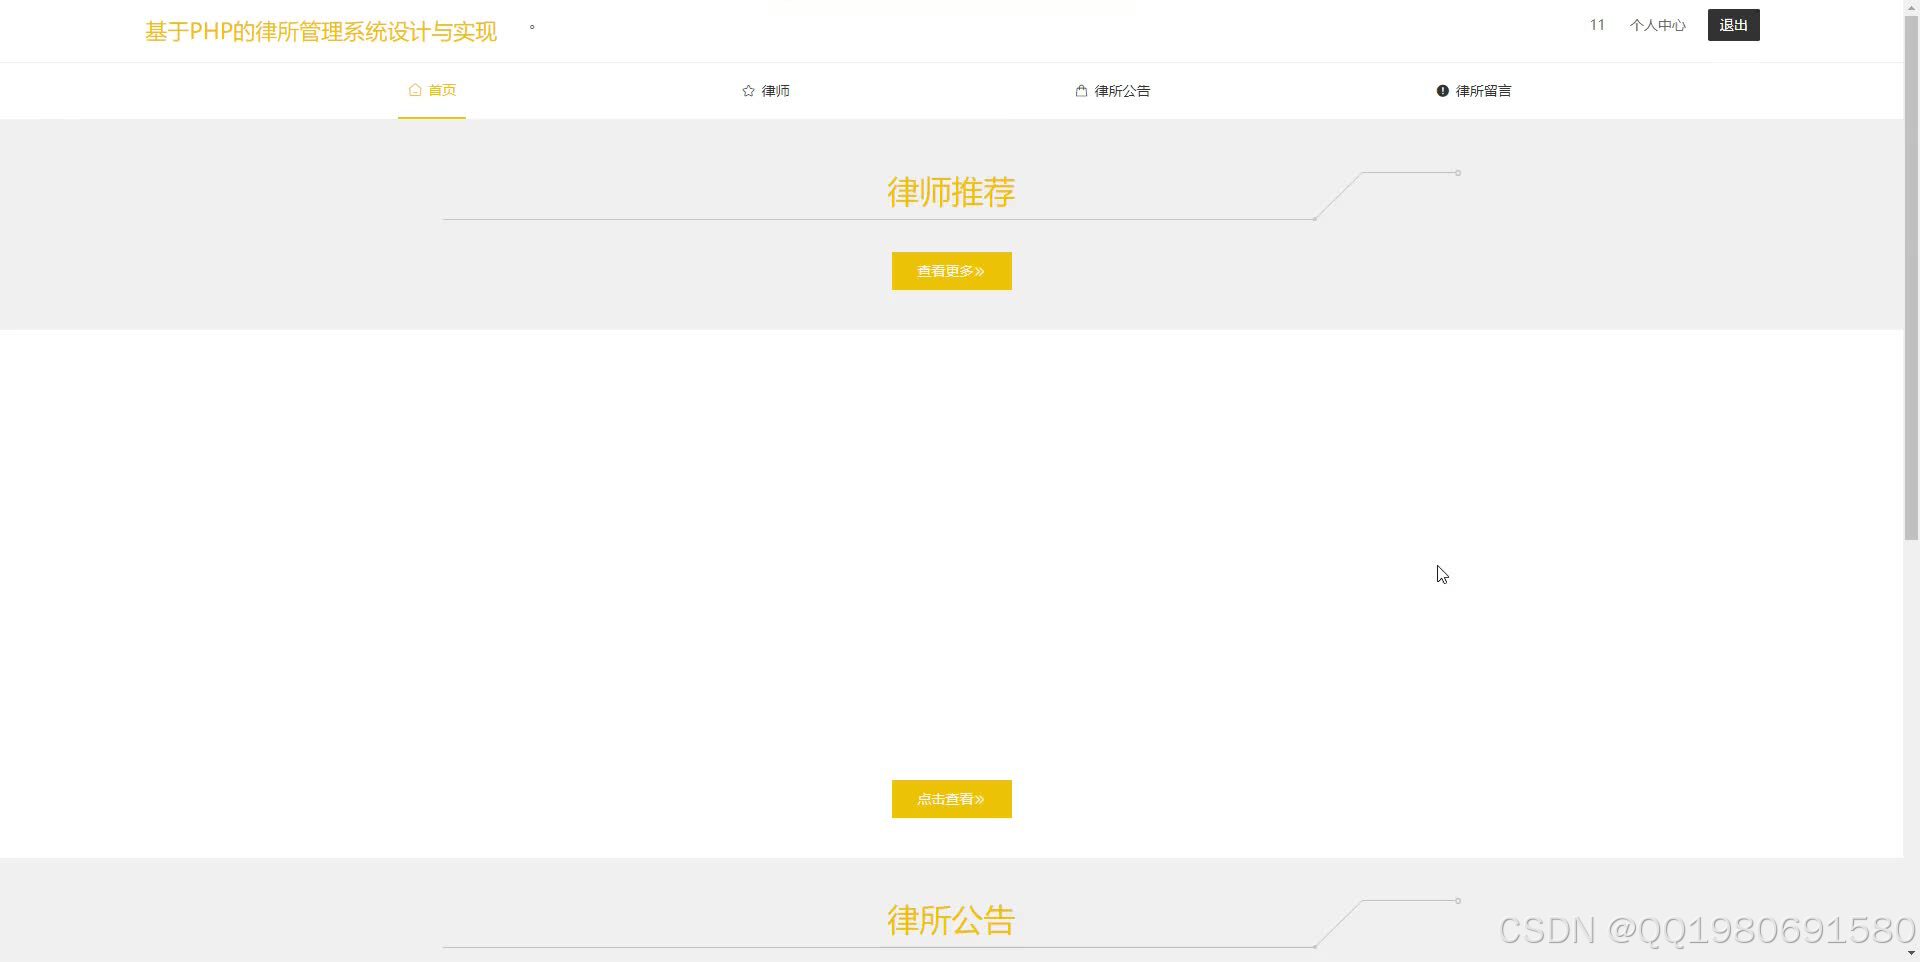Click the 点击查看 button
The image size is (1920, 962).
tap(951, 798)
